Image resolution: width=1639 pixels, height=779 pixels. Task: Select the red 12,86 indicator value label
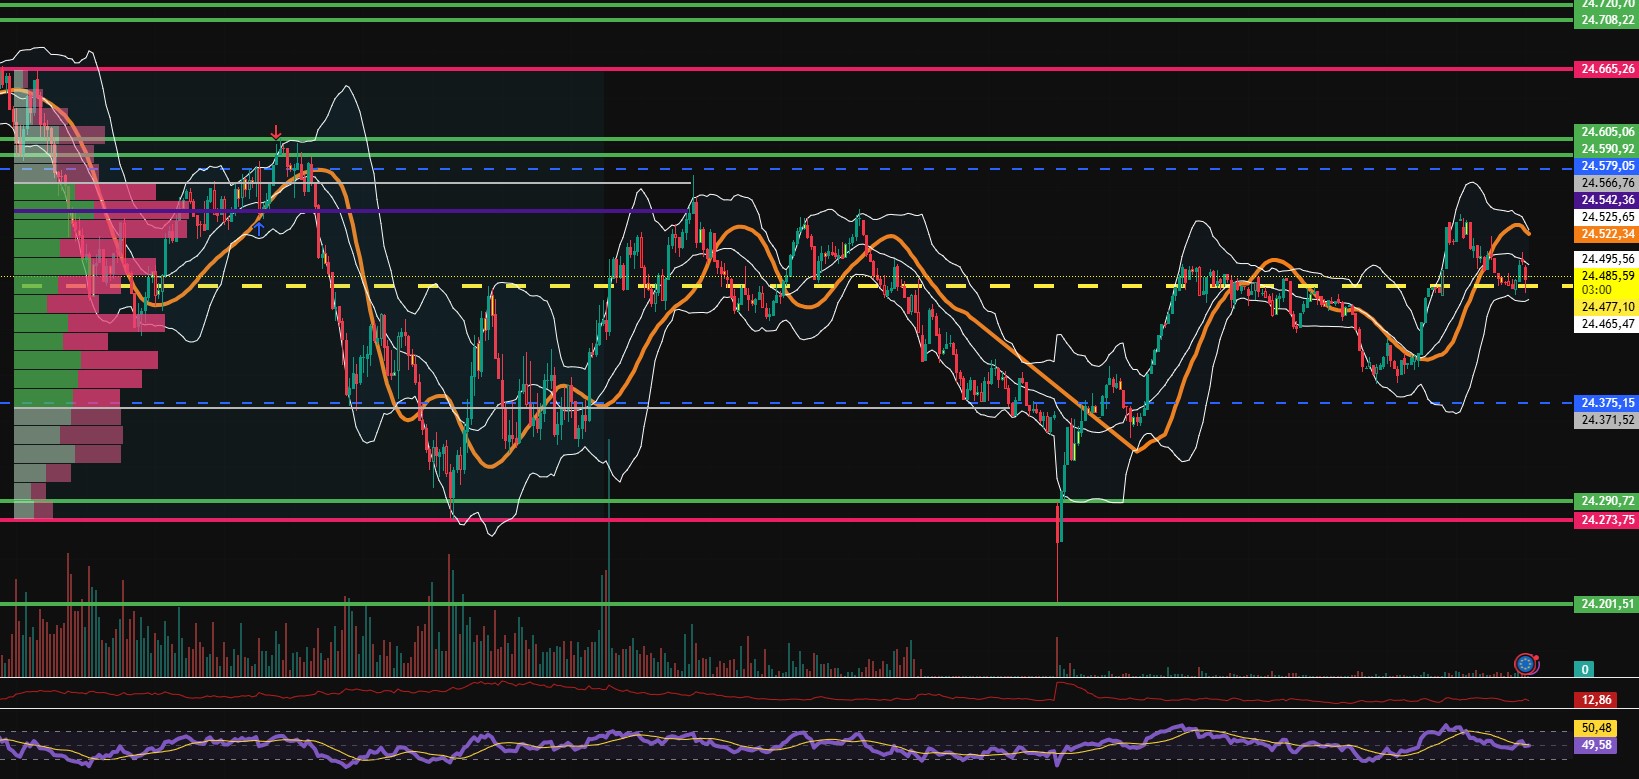click(1596, 700)
